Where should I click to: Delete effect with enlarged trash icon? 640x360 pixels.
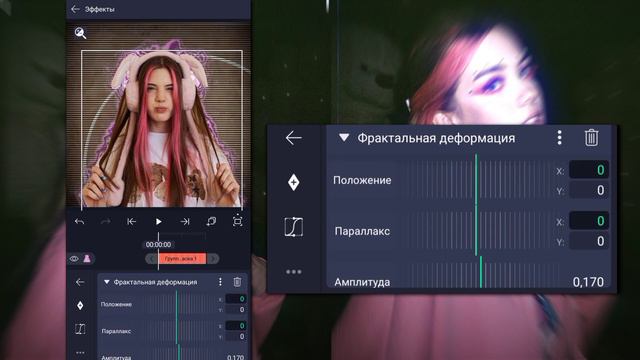pos(591,138)
